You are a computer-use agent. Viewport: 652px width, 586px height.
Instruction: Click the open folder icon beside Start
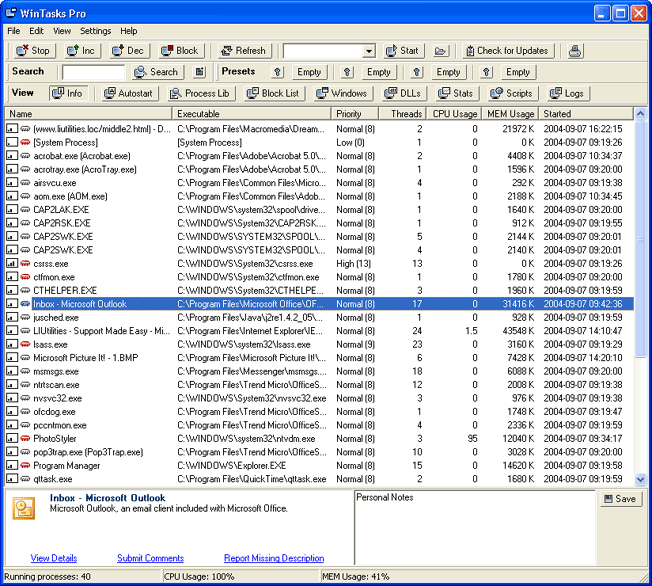point(441,51)
